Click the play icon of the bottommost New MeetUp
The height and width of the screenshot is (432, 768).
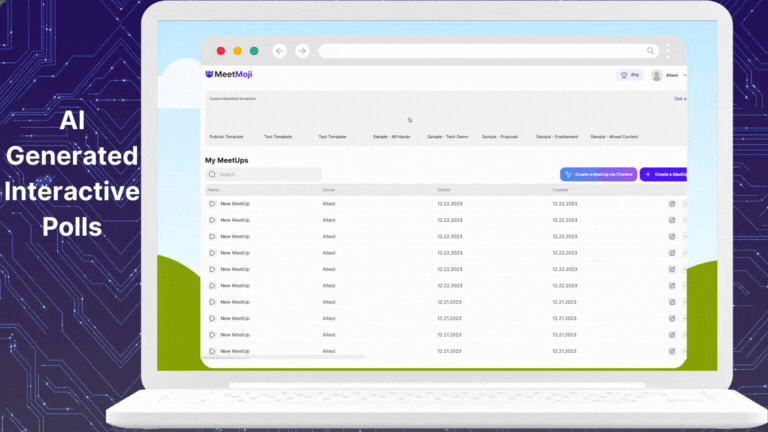pyautogui.click(x=212, y=351)
